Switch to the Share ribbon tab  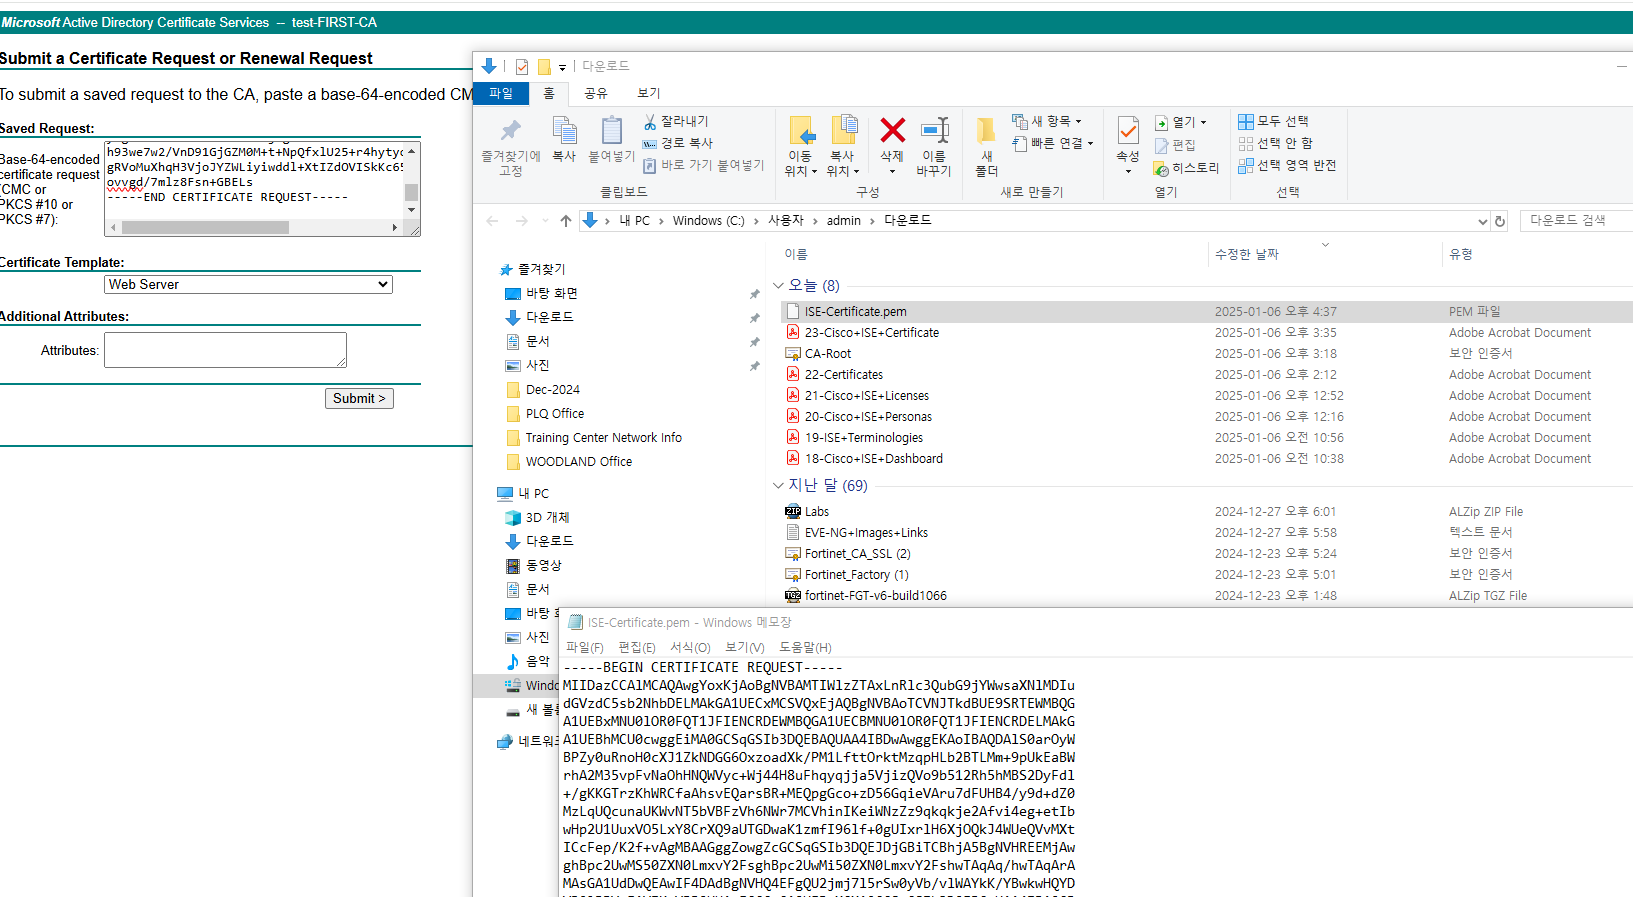tap(596, 93)
